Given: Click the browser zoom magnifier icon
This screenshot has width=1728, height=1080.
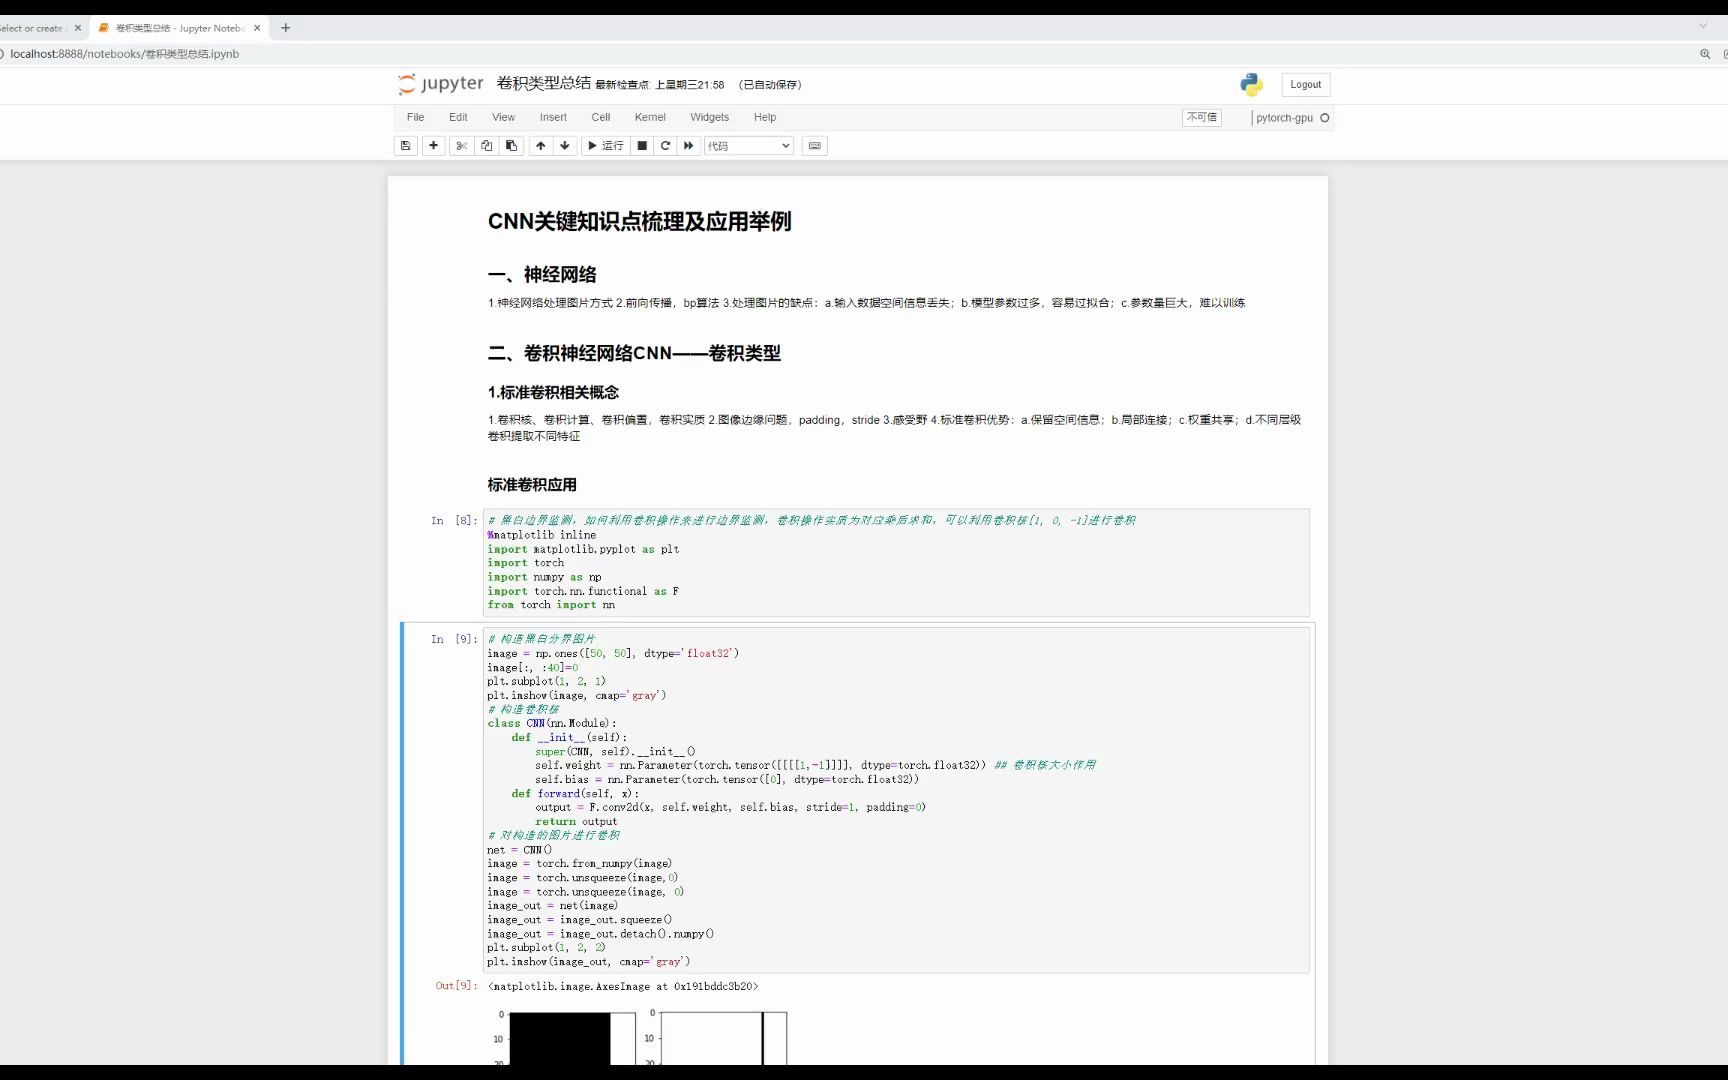Looking at the screenshot, I should [1705, 54].
